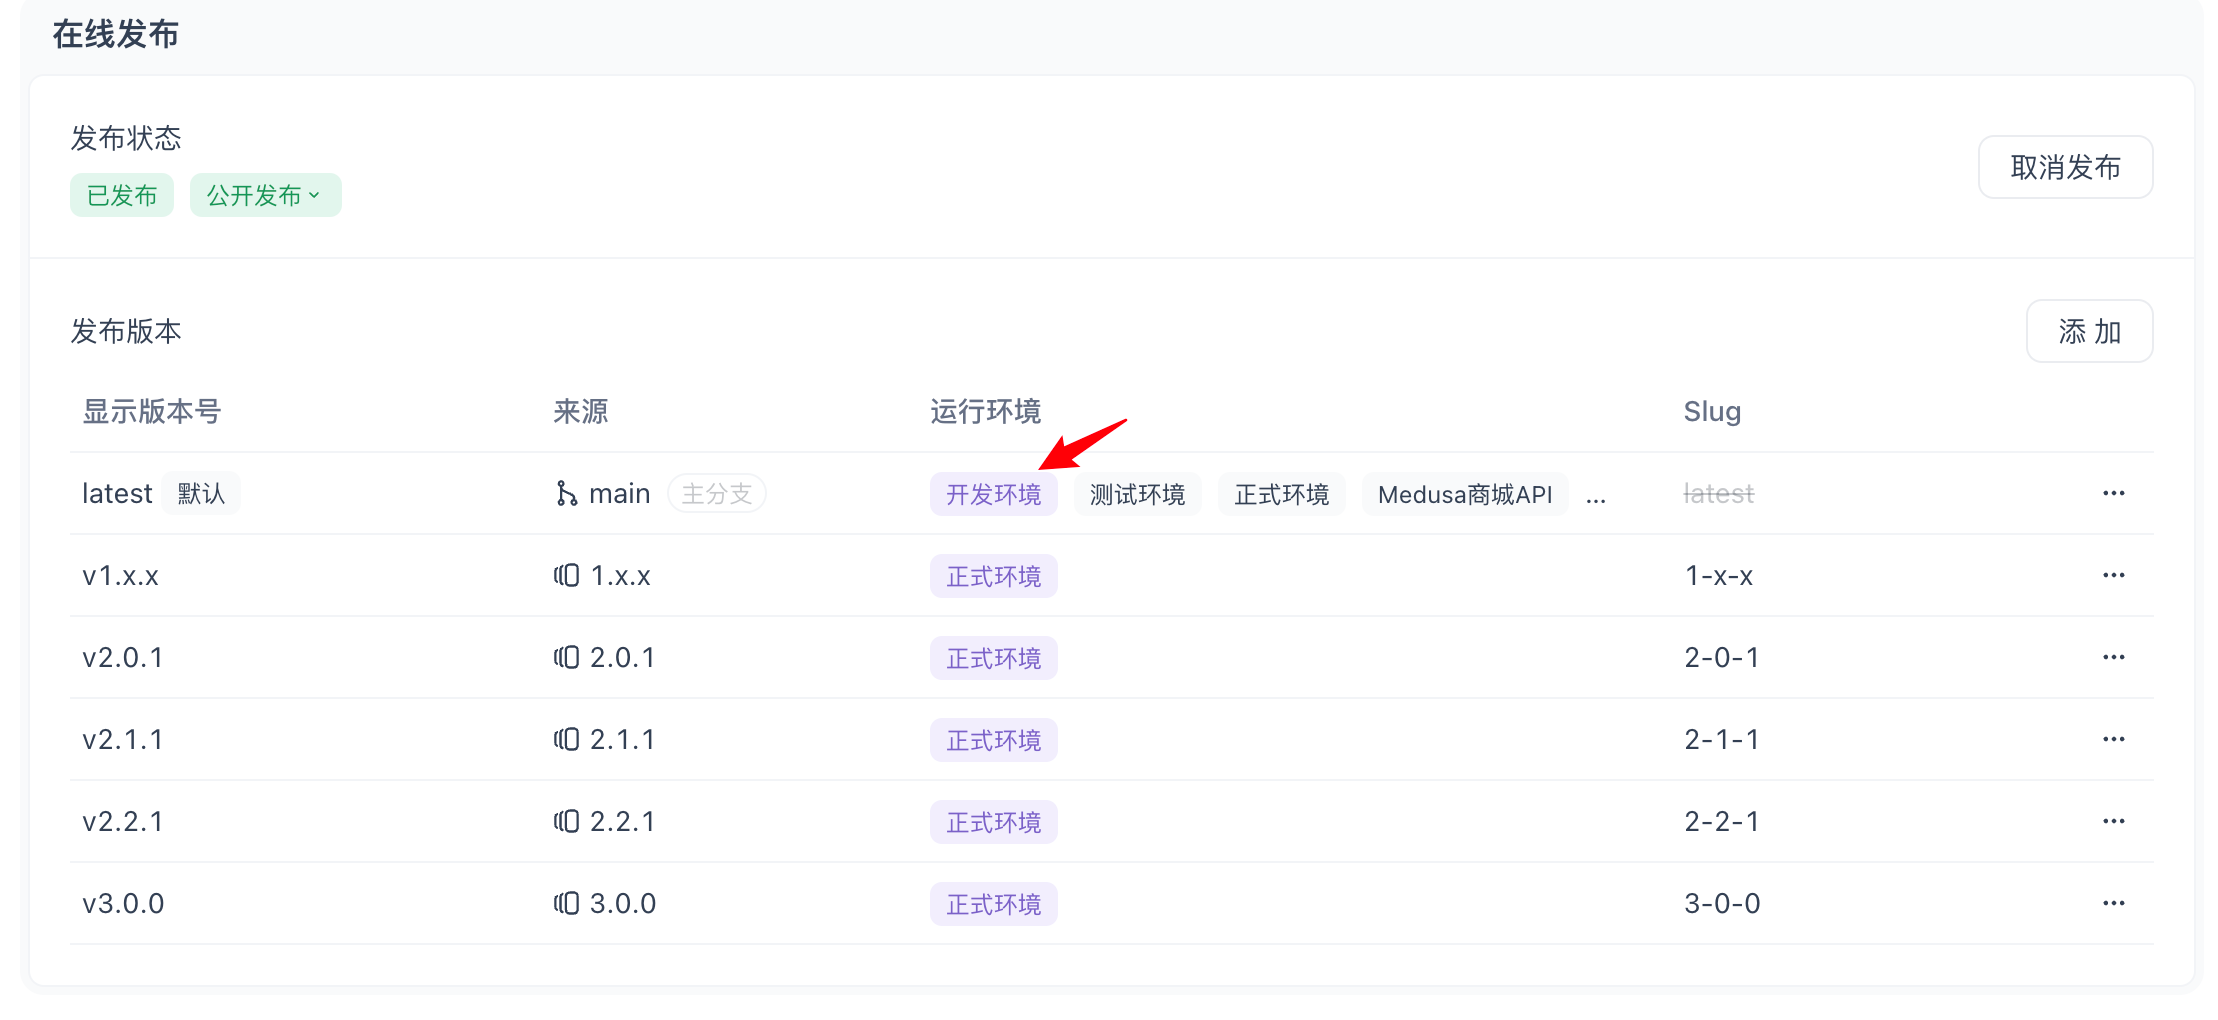Click the version source icon beside 3.0.0
The width and height of the screenshot is (2218, 1020).
(567, 903)
